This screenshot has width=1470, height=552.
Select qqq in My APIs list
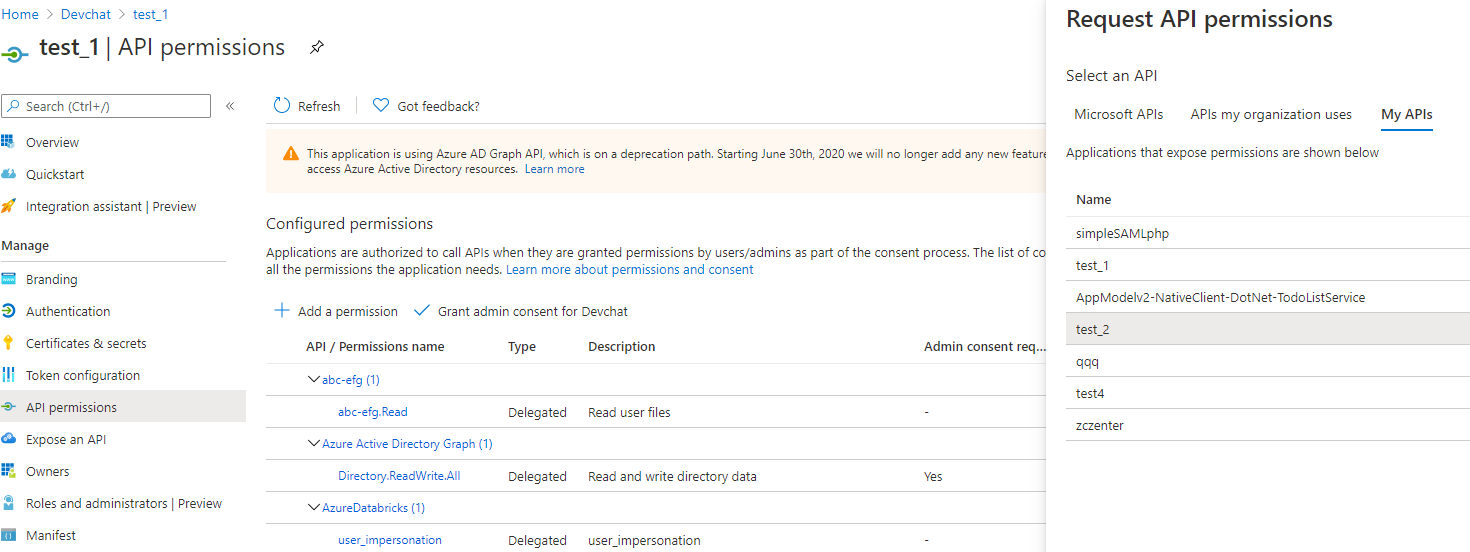click(1268, 361)
